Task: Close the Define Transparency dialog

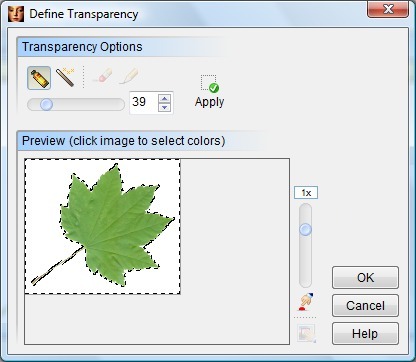Action: (x=388, y=9)
